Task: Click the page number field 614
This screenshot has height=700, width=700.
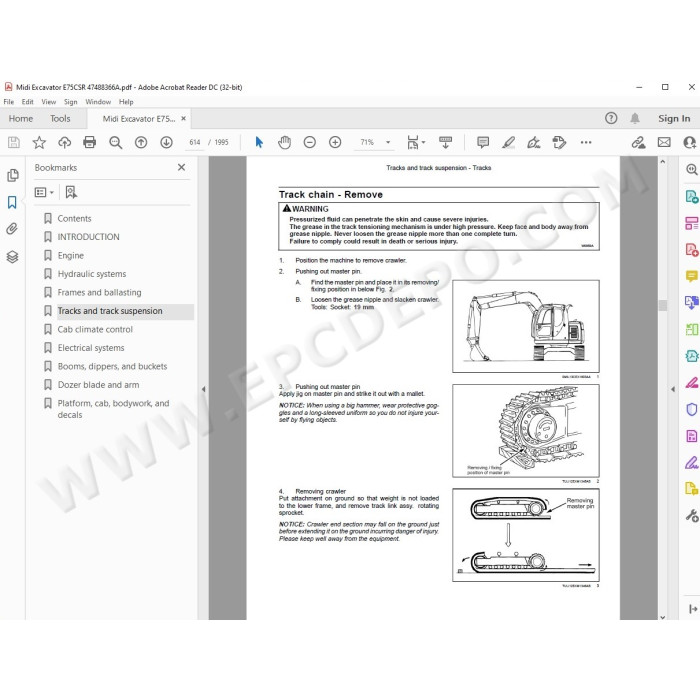Action: [x=195, y=142]
